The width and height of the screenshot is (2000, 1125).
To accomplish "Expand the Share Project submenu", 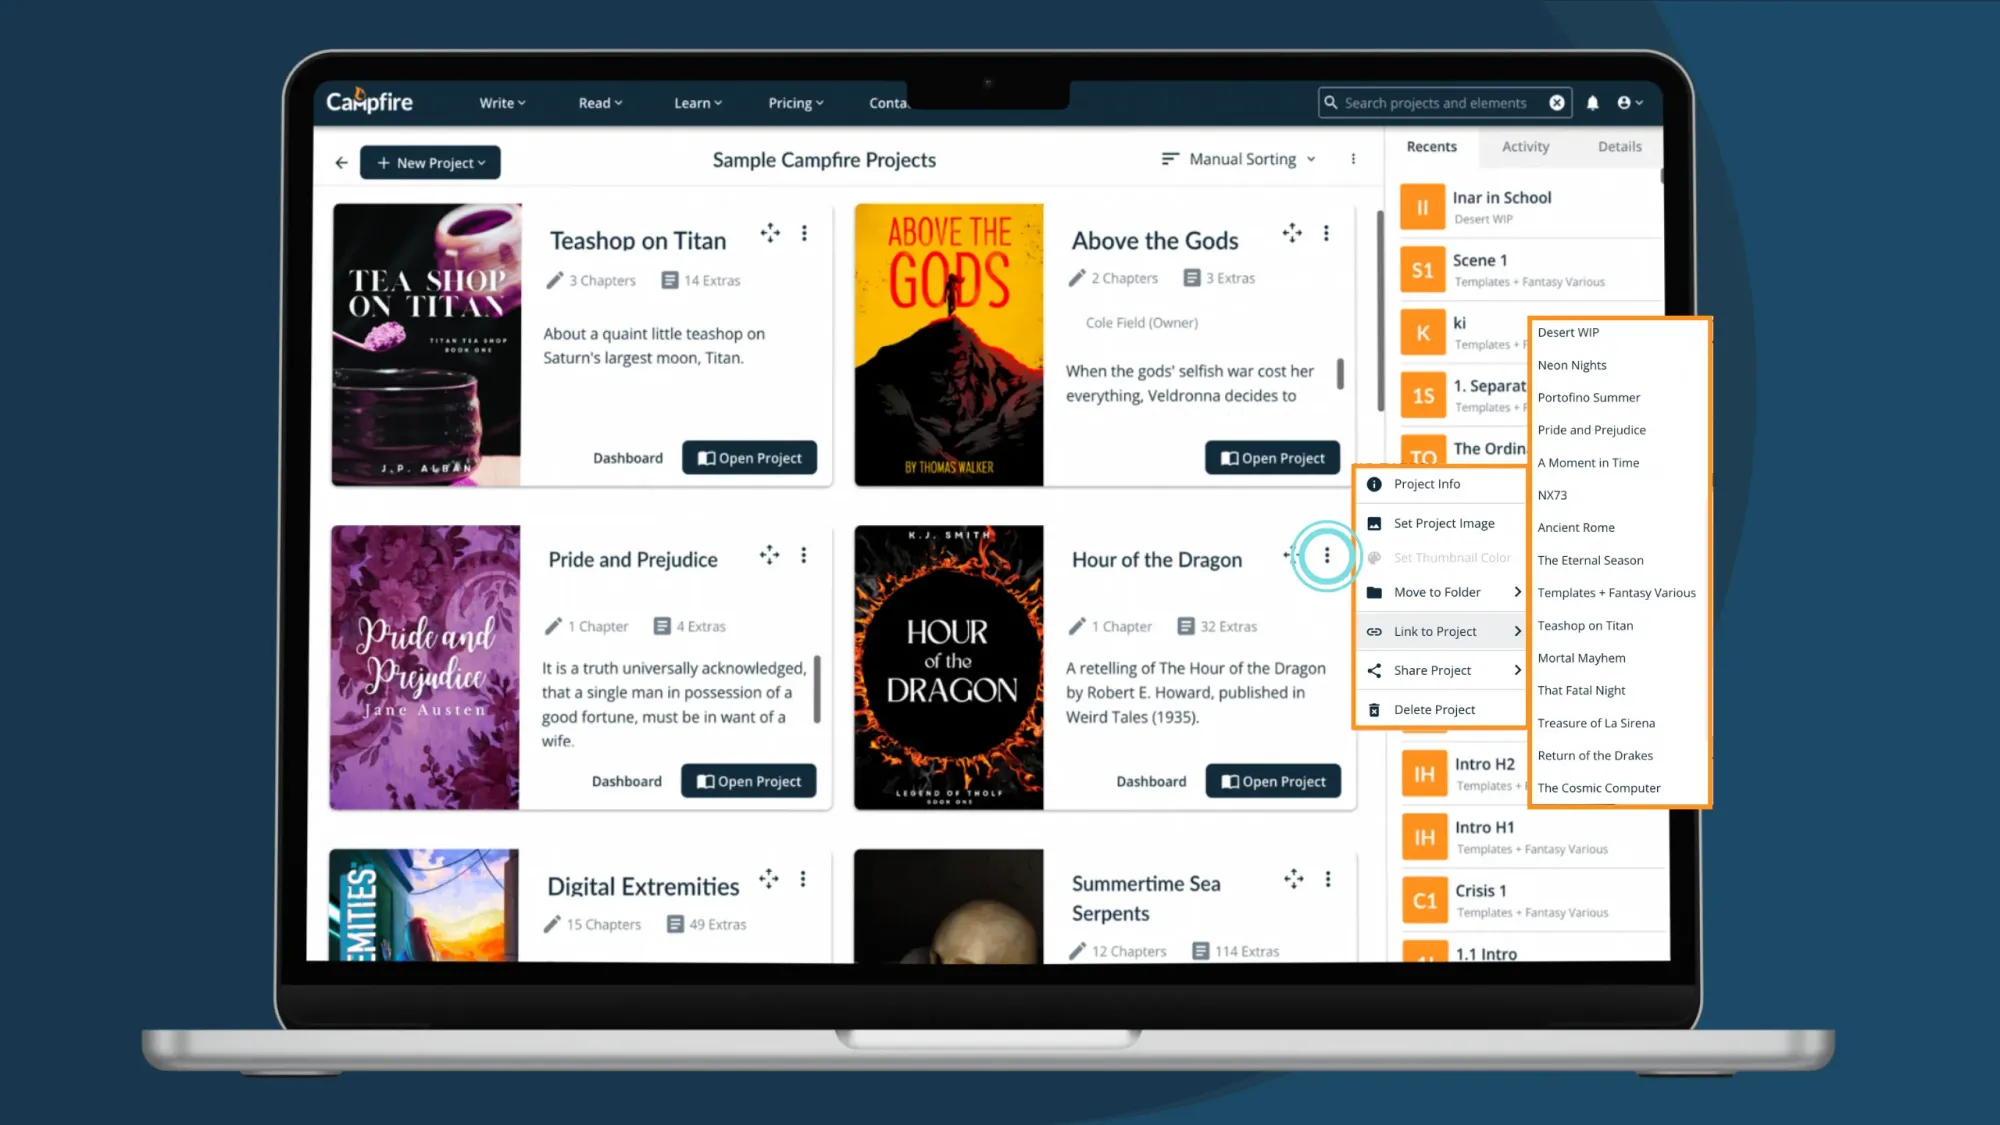I will point(1441,670).
